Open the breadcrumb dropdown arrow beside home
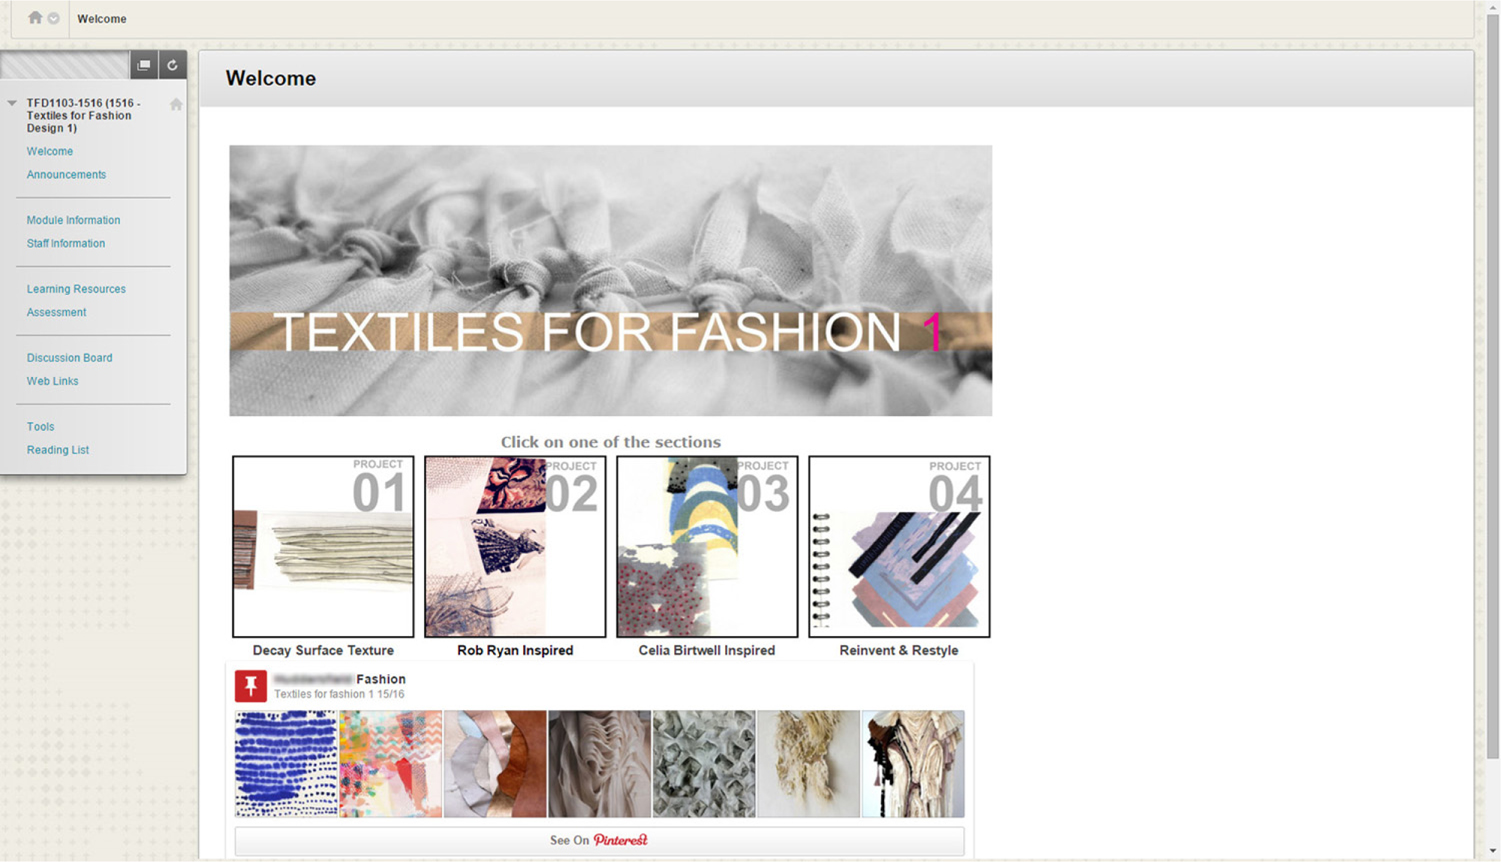This screenshot has width=1501, height=862. coord(54,18)
